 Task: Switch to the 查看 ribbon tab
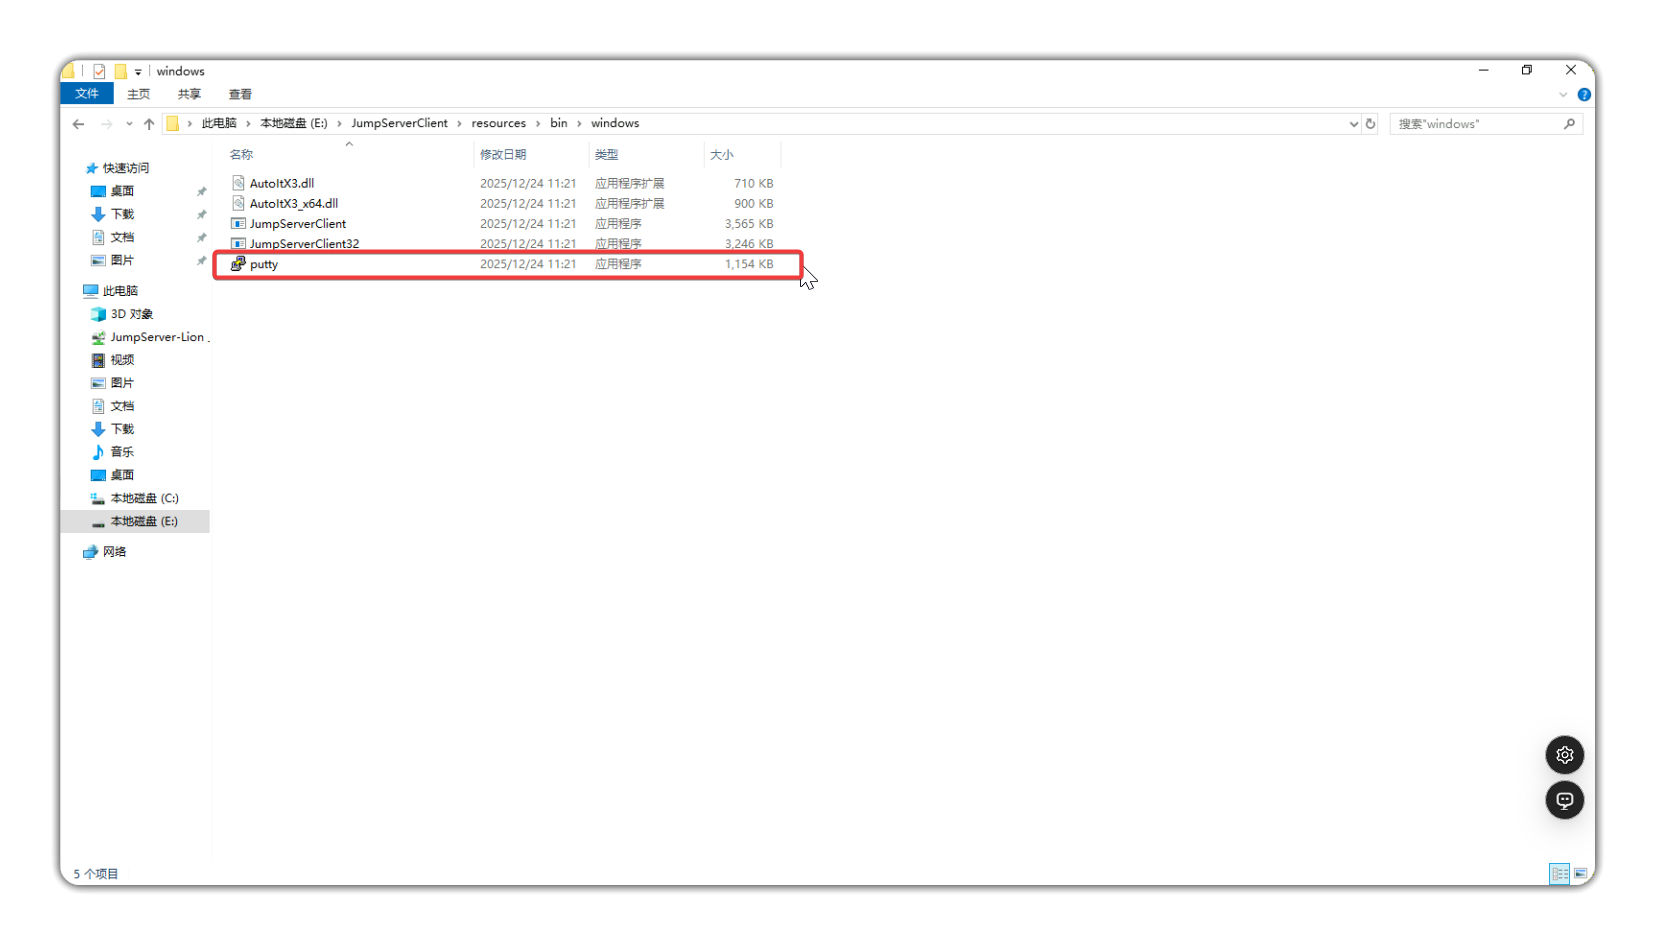[x=240, y=94]
